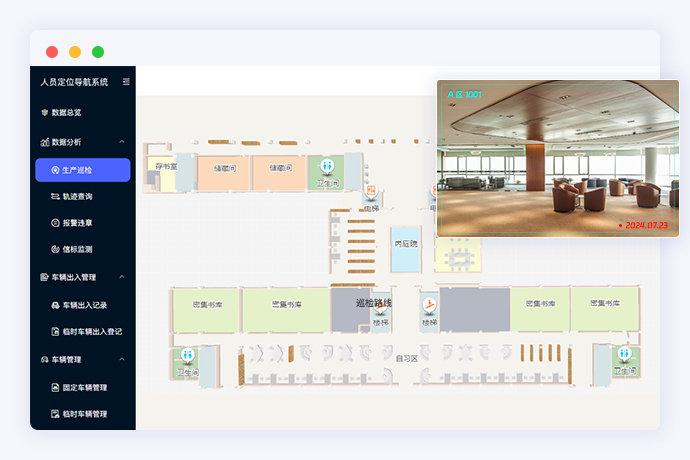Viewport: 690px width, 460px height.
Task: Open 临时车辆管理 via its icon
Action: click(55, 414)
